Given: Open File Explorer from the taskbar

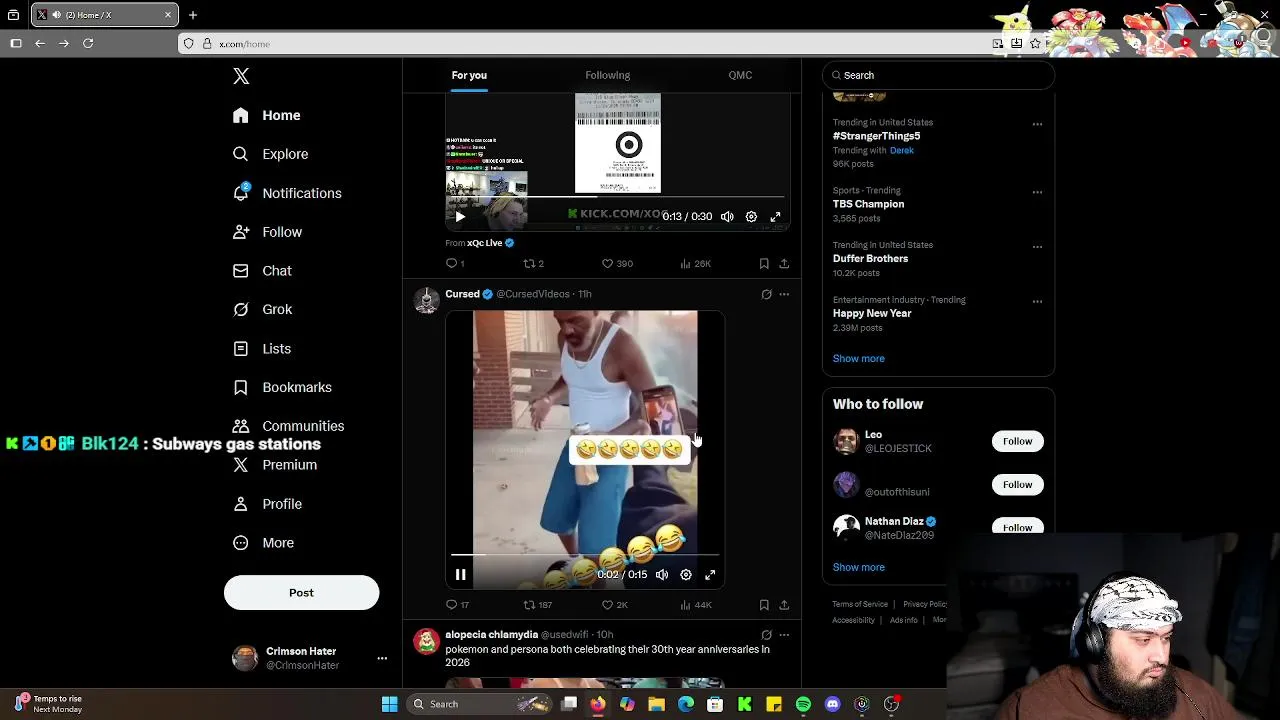Looking at the screenshot, I should pos(656,704).
